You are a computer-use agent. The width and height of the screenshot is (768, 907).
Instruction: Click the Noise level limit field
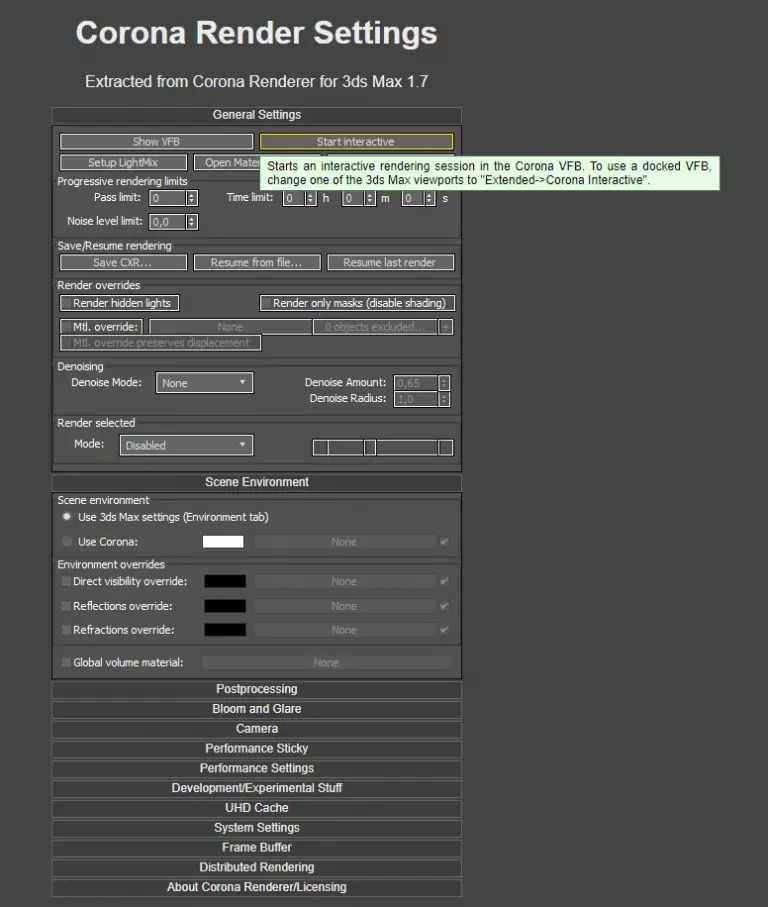[166, 222]
